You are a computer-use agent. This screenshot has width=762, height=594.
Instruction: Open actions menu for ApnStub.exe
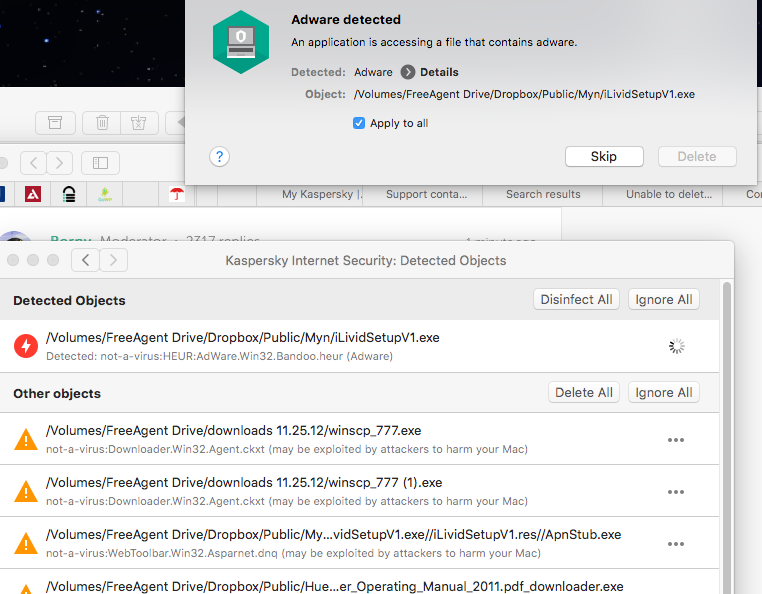pyautogui.click(x=675, y=544)
